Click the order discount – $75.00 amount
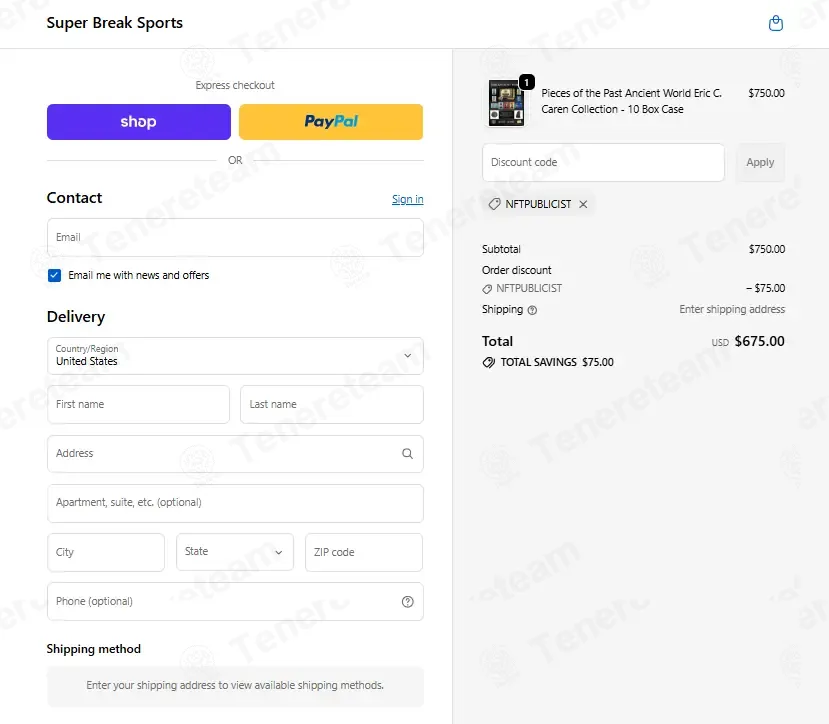The height and width of the screenshot is (724, 829). pyautogui.click(x=765, y=289)
